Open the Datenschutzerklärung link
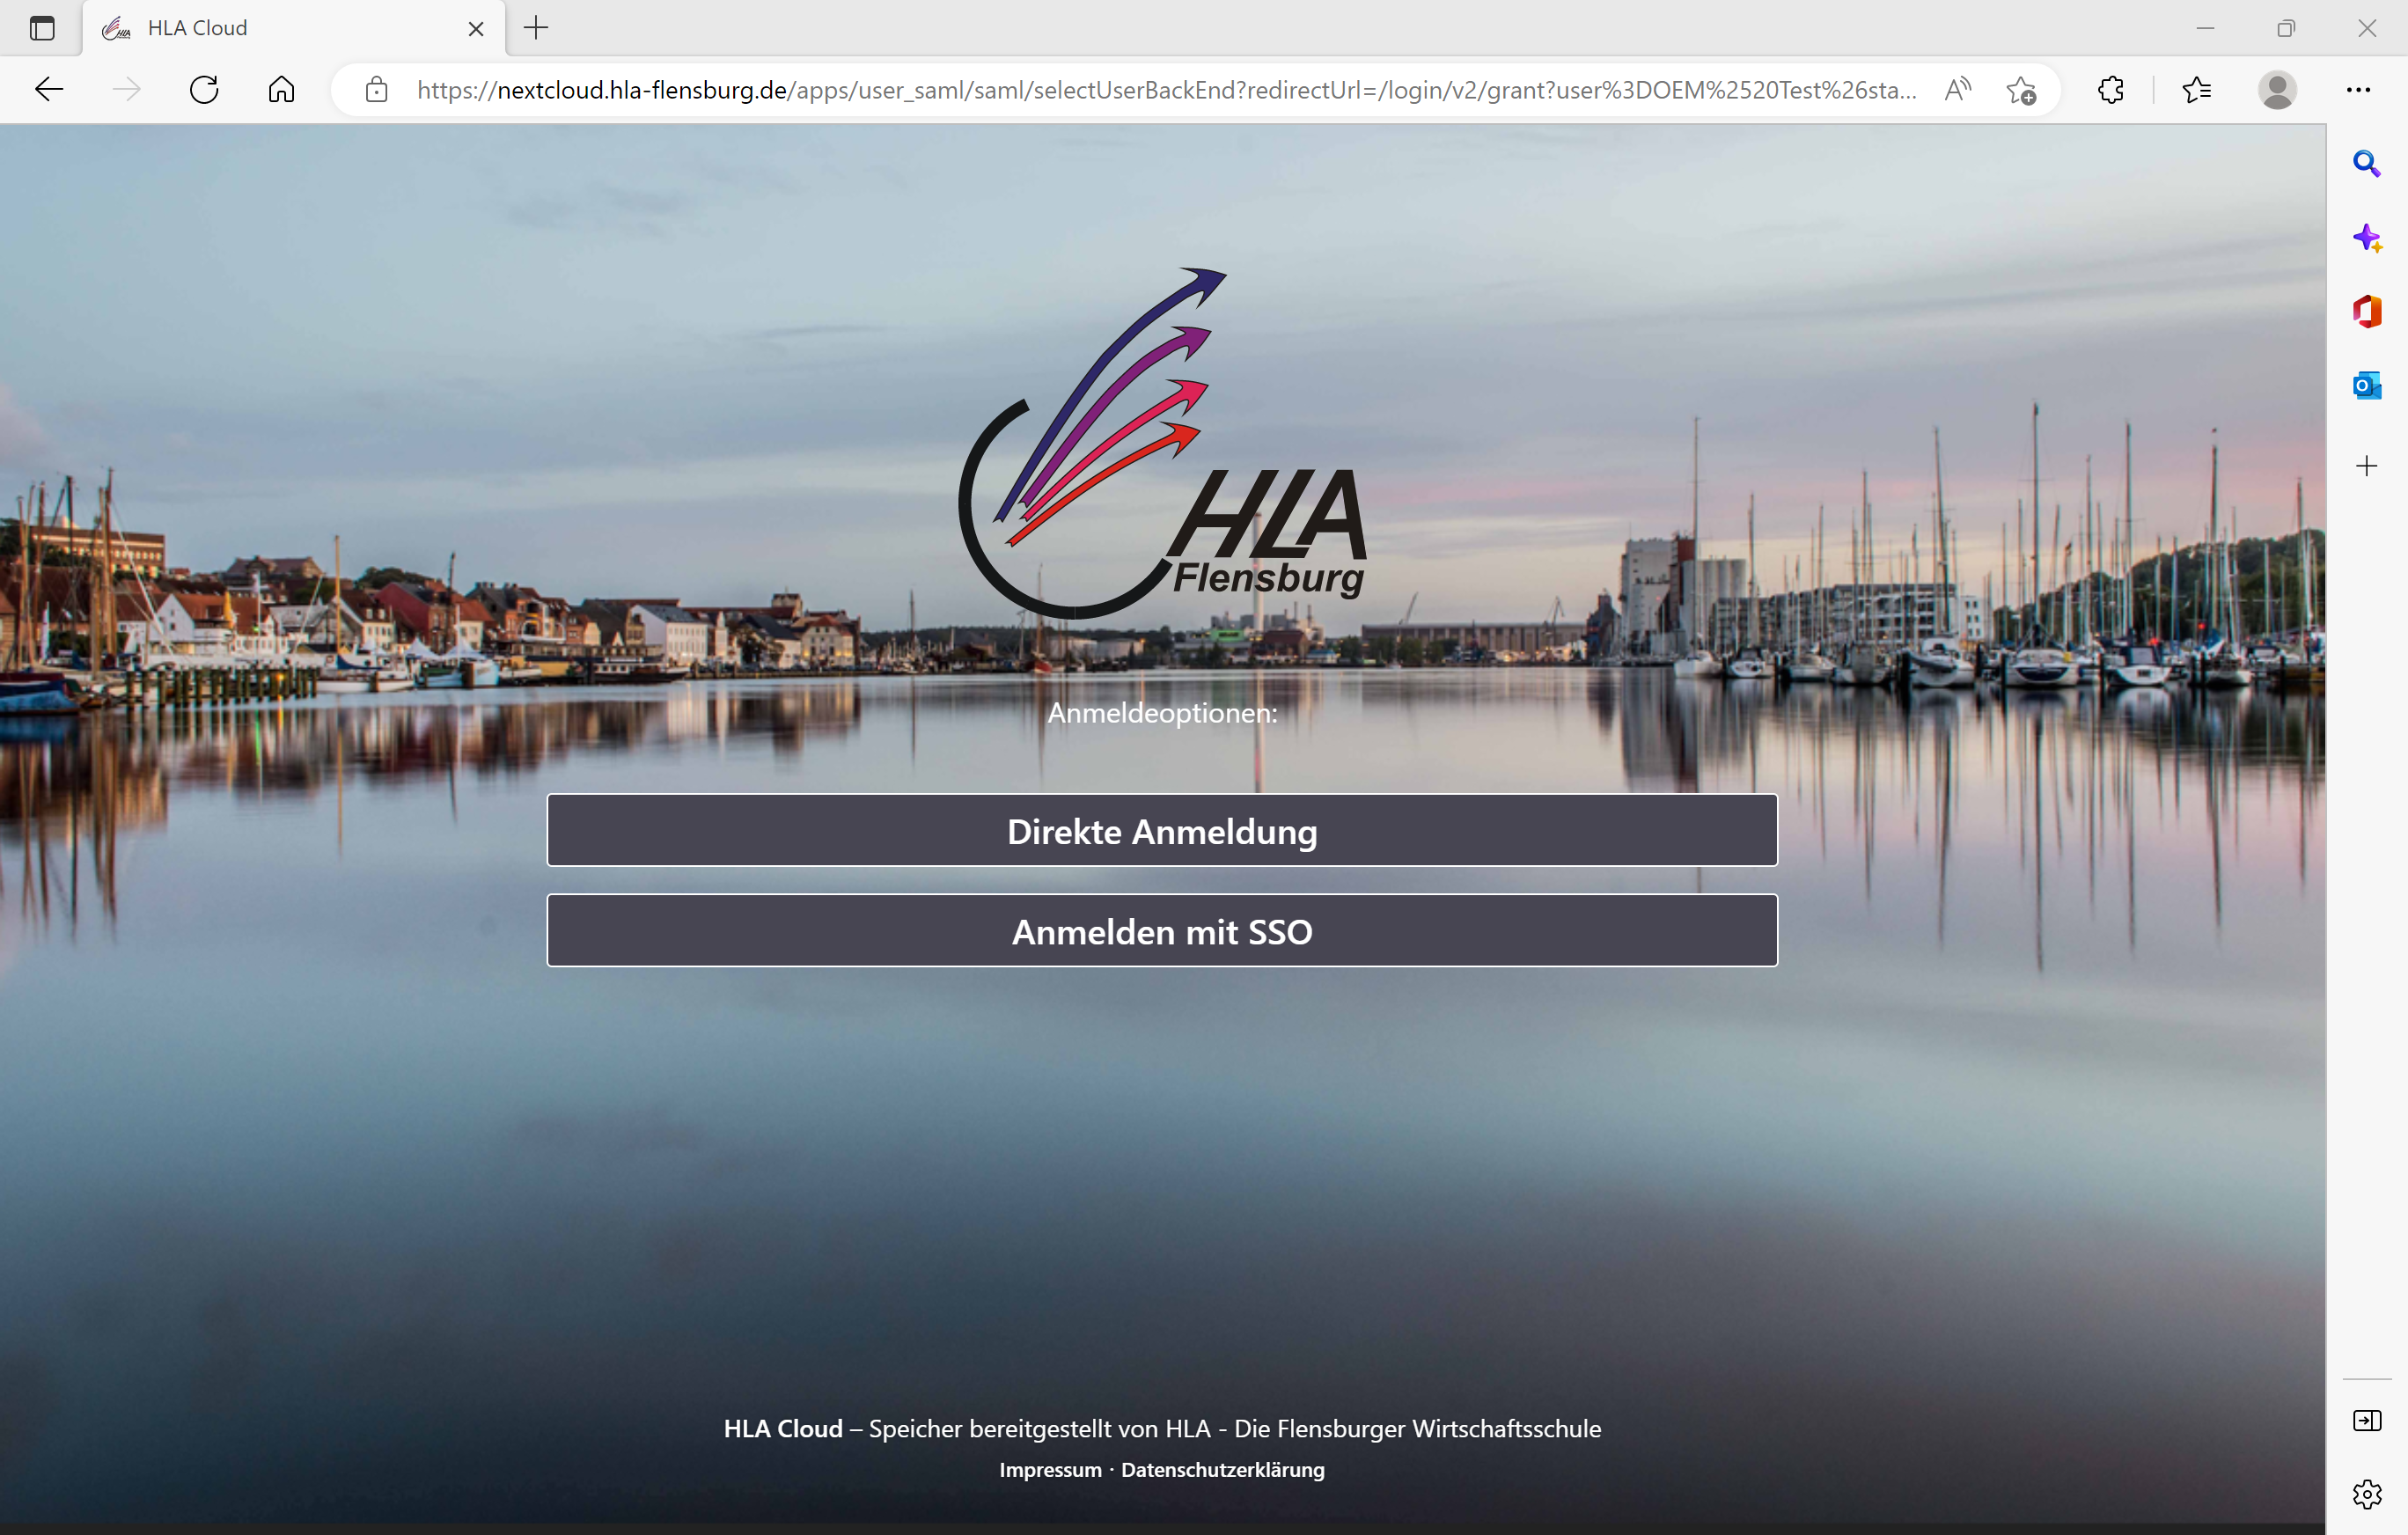The image size is (2408, 1535). point(1222,1469)
